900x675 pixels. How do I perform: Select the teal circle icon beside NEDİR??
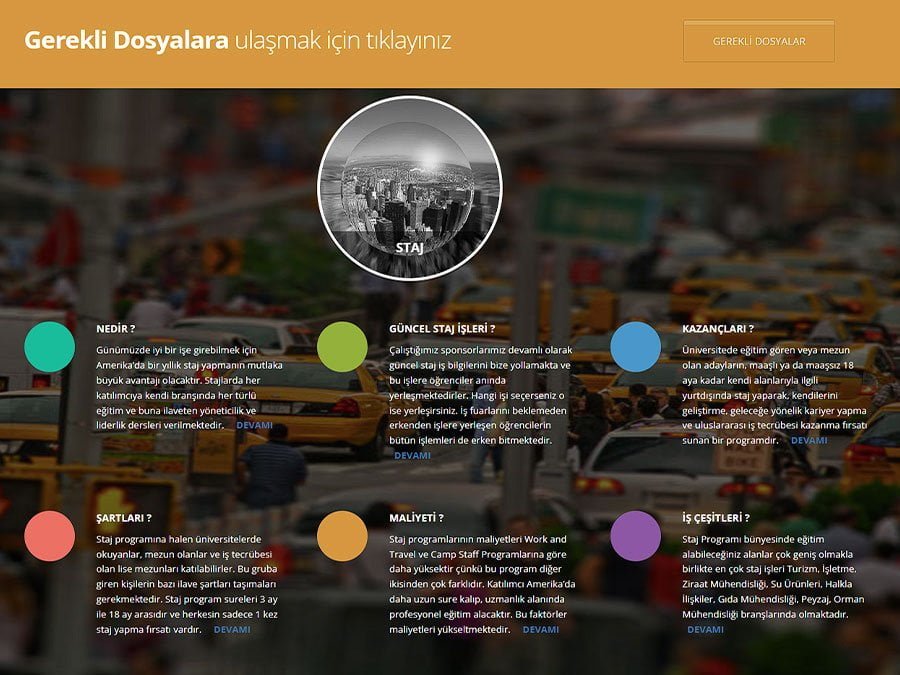coord(50,345)
